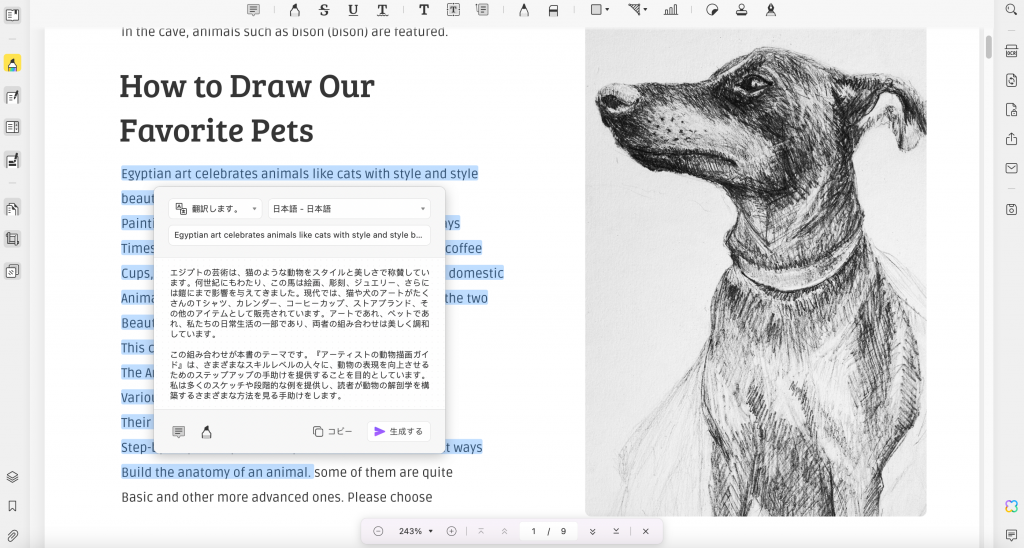Open the UPDF AI assistant
This screenshot has height=548, width=1024.
(1011, 506)
